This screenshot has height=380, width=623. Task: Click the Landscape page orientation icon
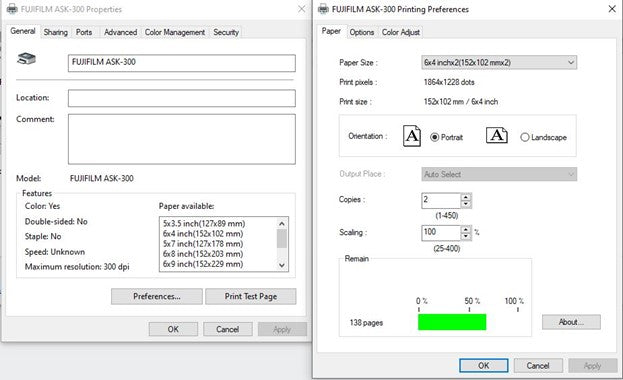coord(497,136)
